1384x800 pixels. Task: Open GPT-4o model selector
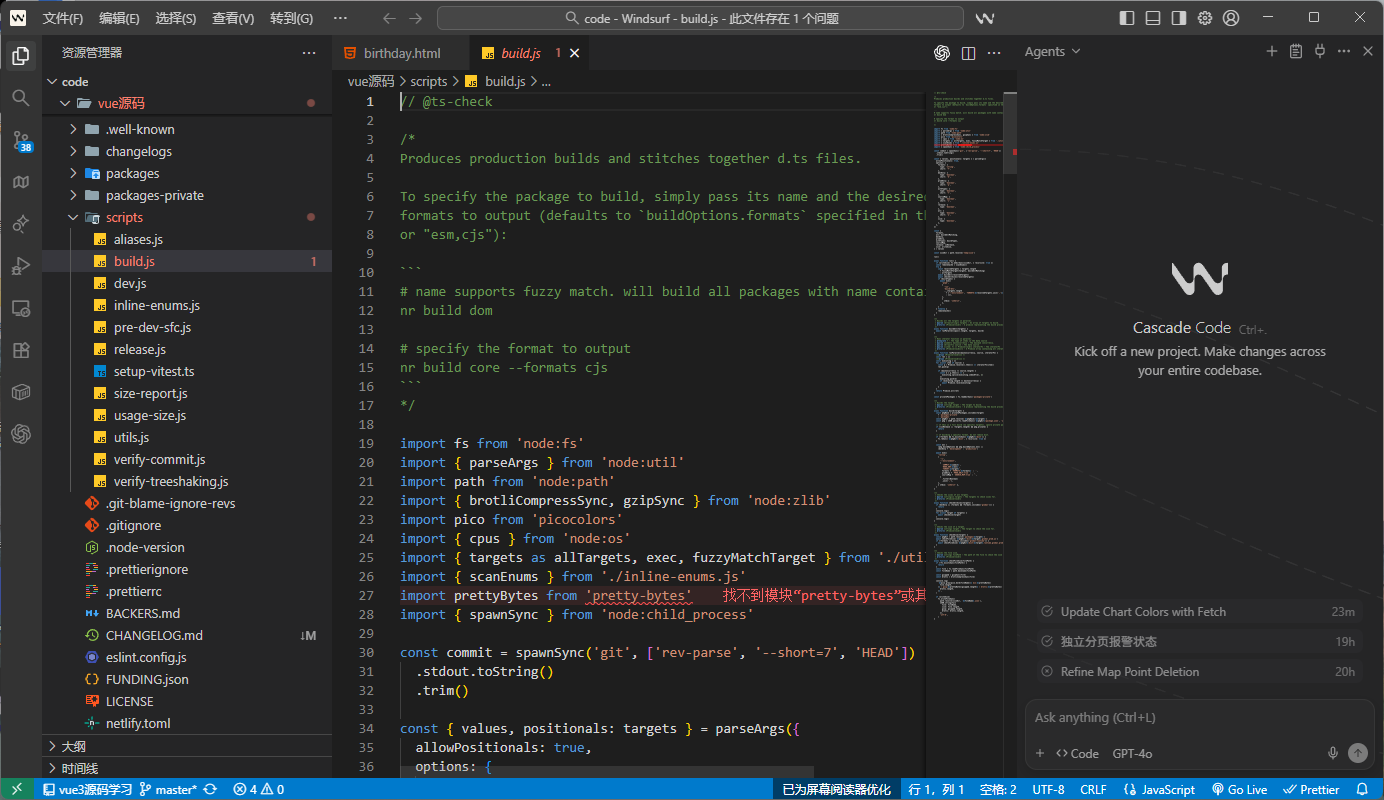pos(1132,753)
